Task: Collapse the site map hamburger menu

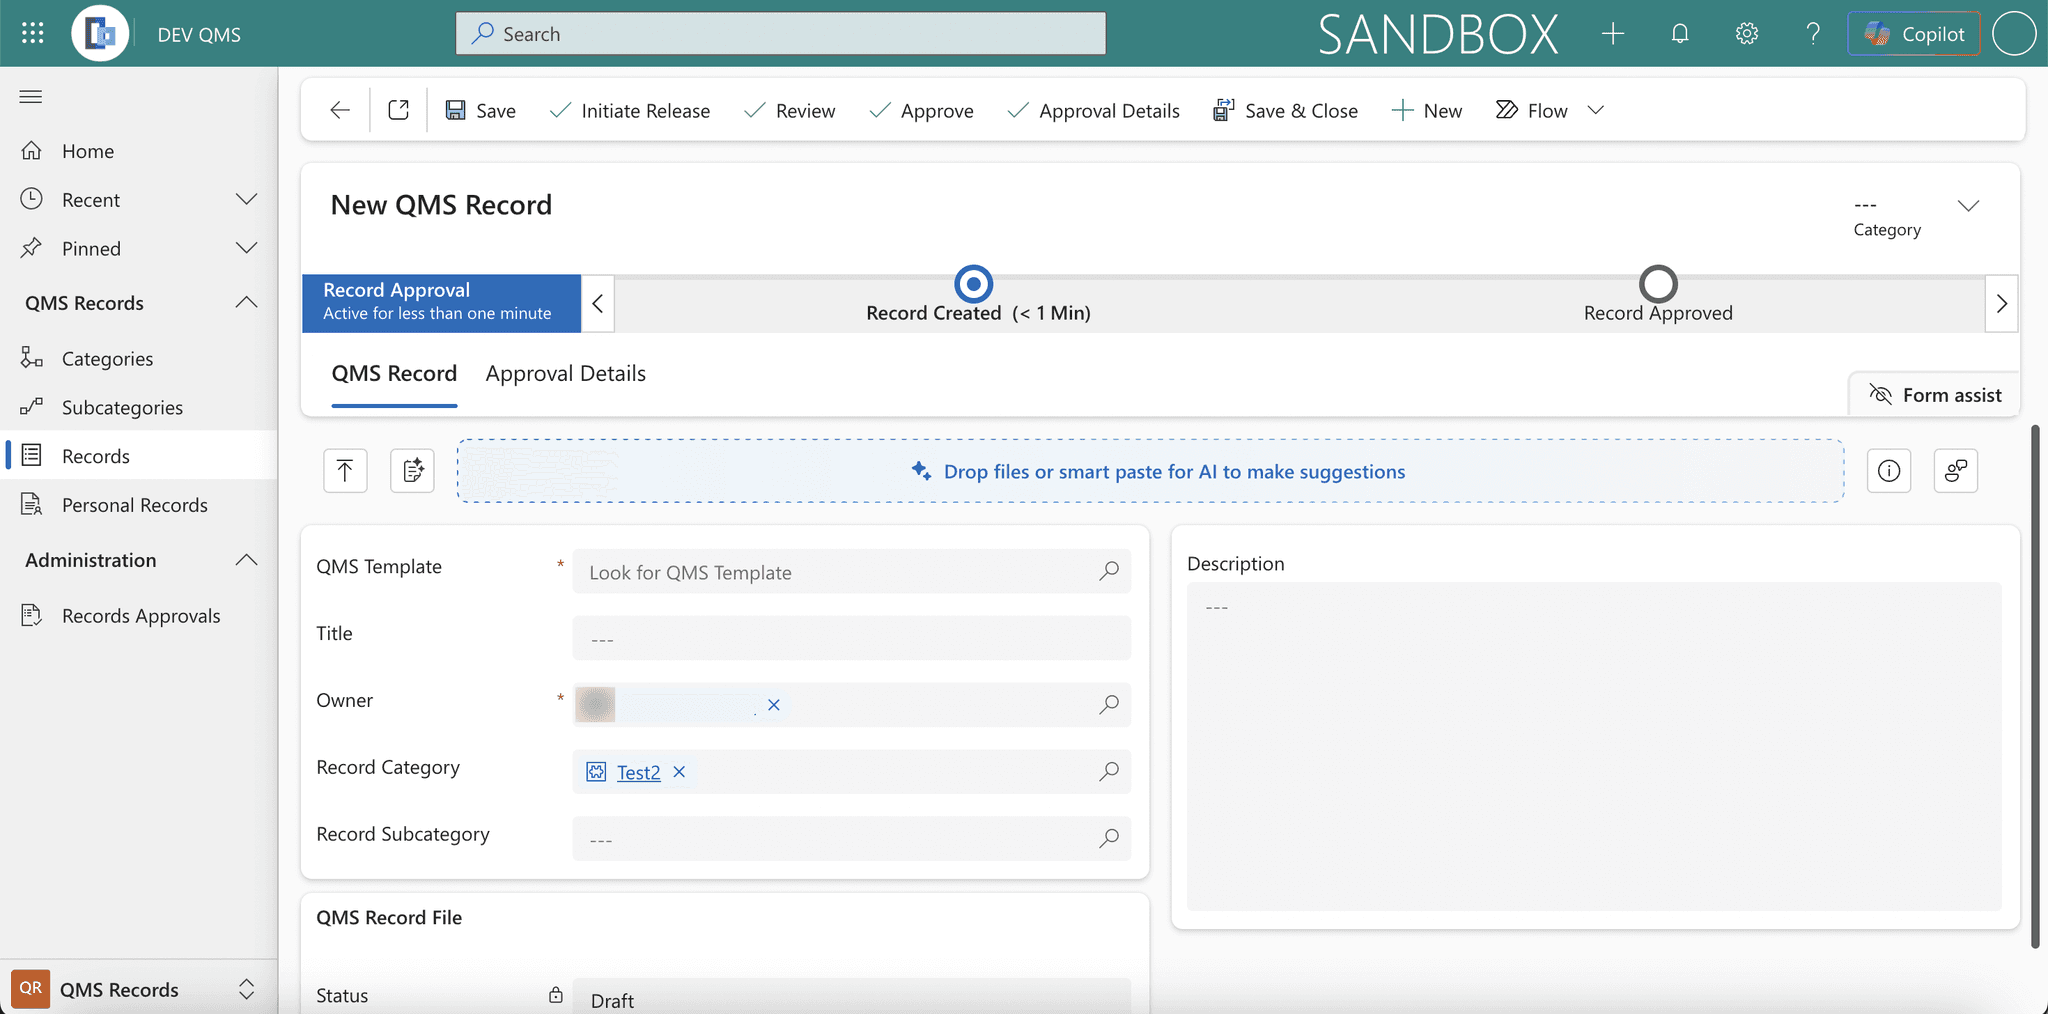Action: click(x=31, y=96)
